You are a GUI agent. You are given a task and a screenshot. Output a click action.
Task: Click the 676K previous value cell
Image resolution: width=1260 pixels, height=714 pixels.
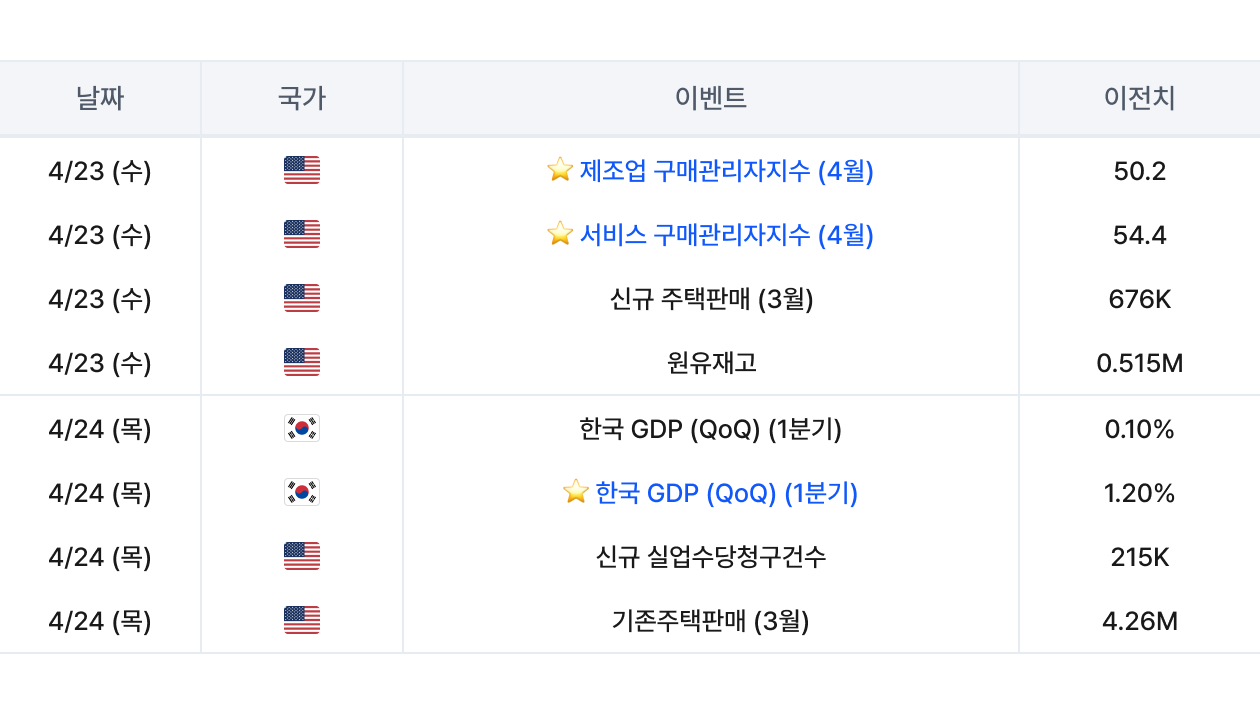pos(1140,299)
